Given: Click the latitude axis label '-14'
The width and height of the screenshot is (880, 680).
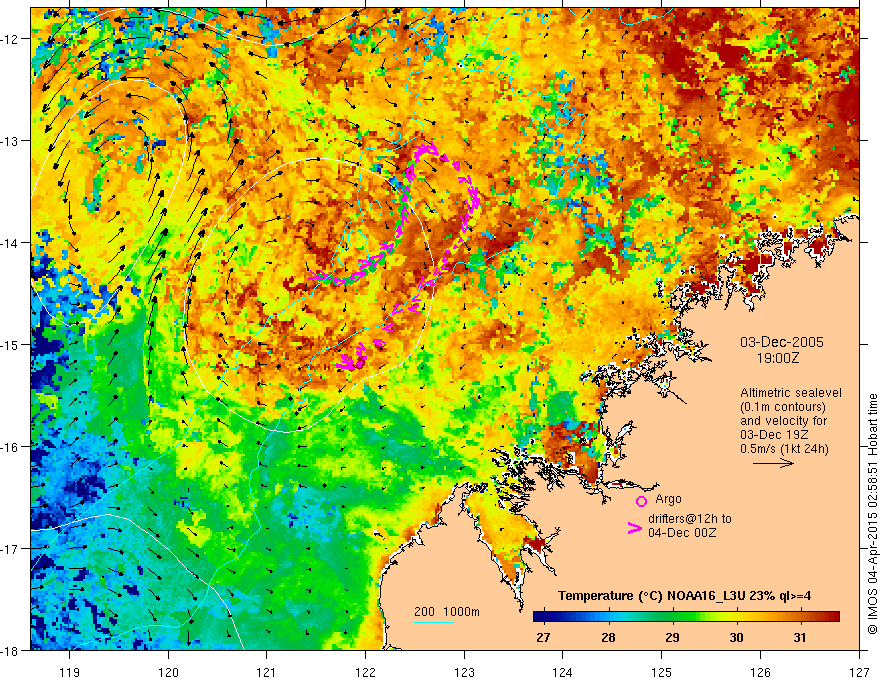Looking at the screenshot, I should 11,243.
